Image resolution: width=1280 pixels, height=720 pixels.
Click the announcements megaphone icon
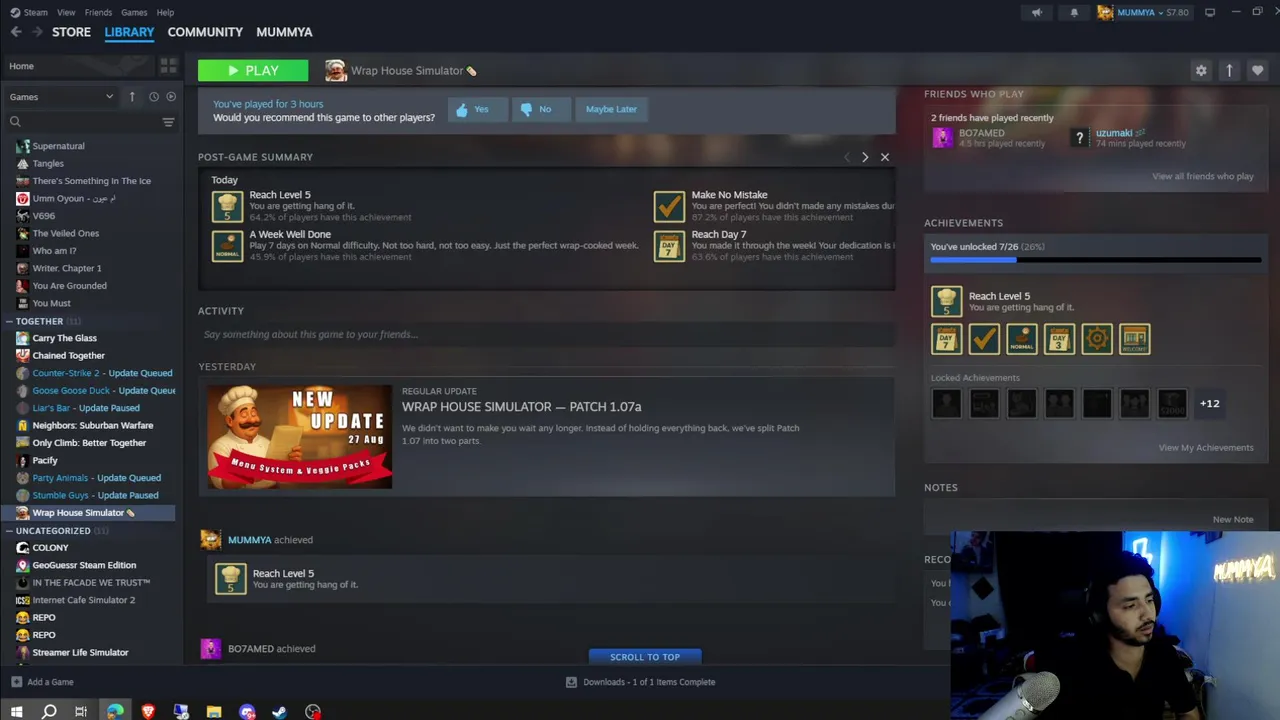(x=1037, y=13)
